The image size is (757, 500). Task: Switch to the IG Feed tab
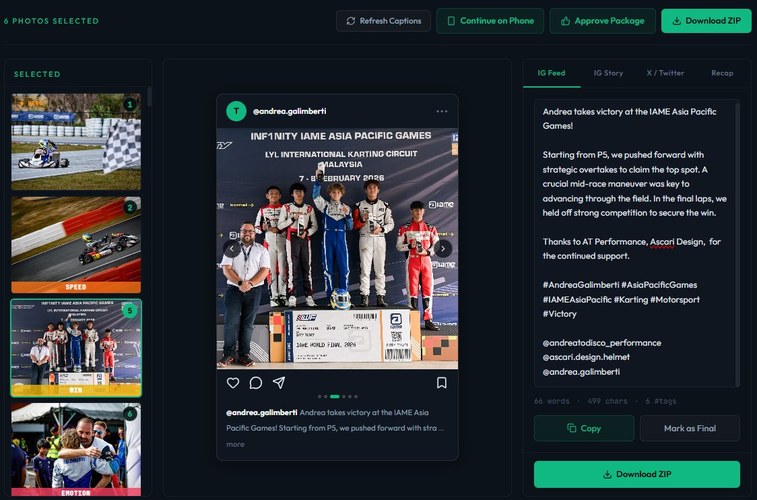(551, 73)
